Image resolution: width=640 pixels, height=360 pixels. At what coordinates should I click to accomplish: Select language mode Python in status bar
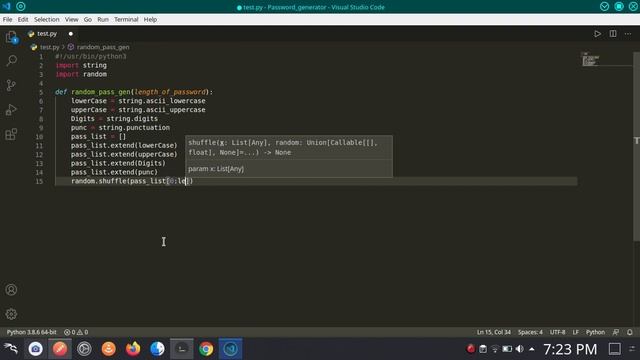[x=596, y=332]
